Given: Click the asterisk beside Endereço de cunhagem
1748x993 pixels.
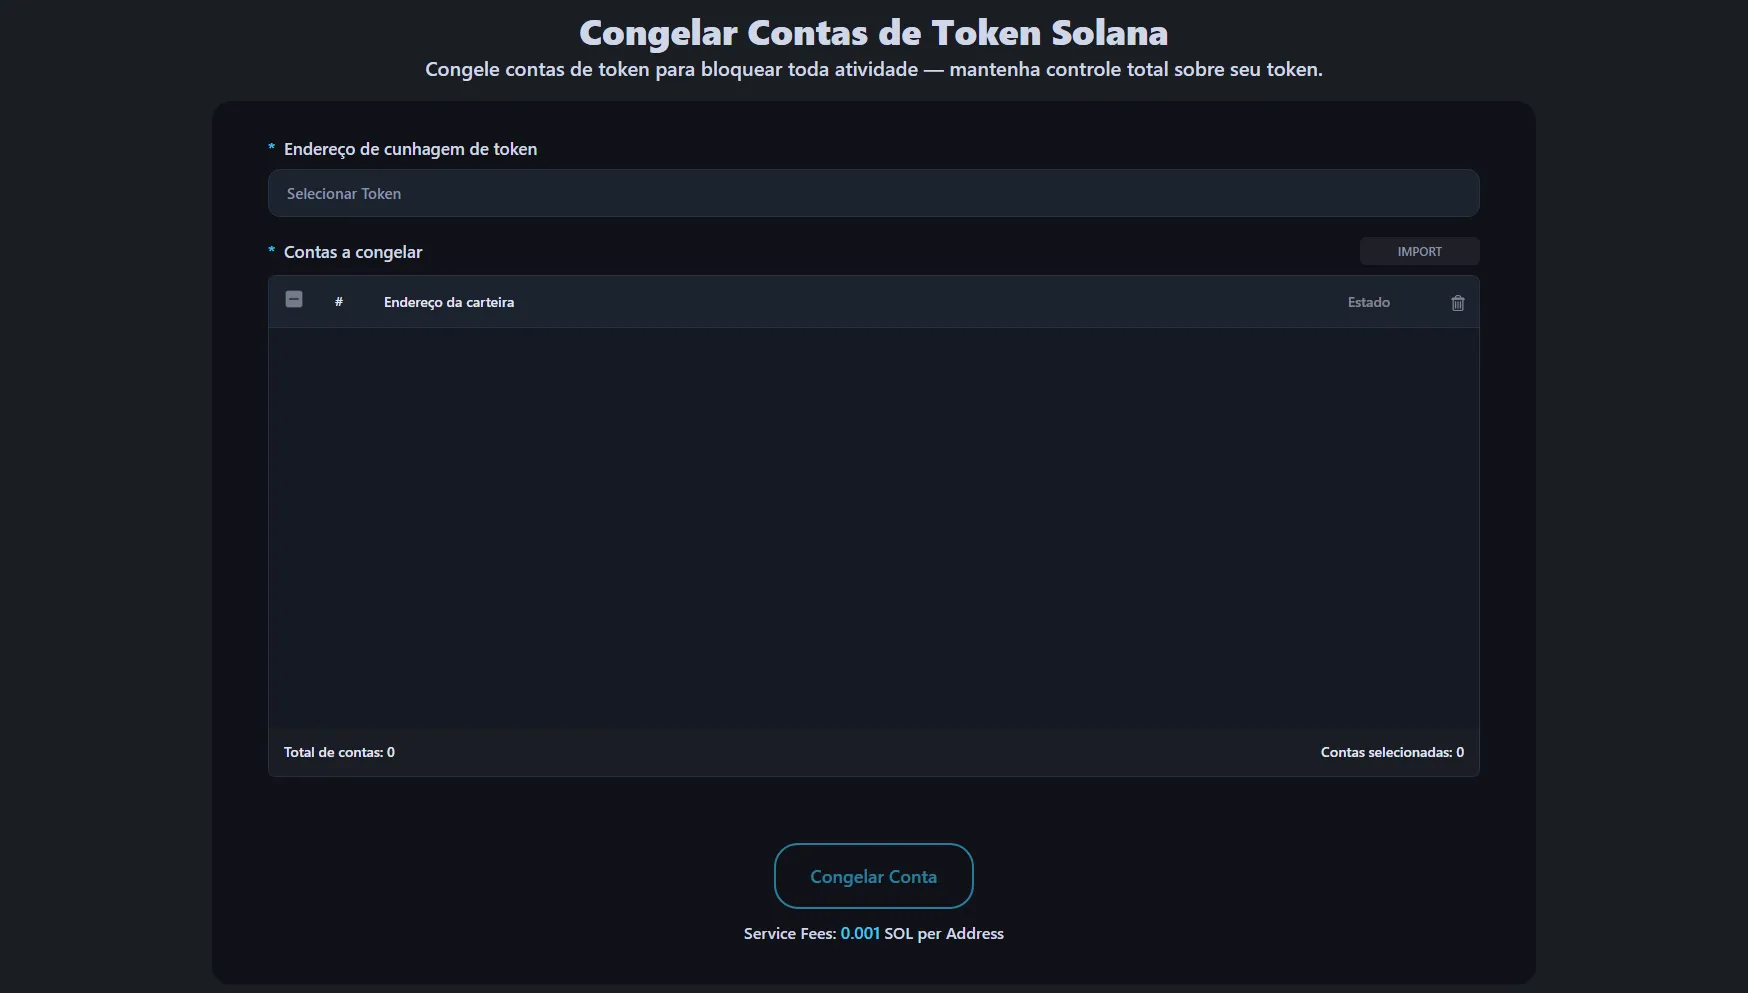Looking at the screenshot, I should 272,148.
